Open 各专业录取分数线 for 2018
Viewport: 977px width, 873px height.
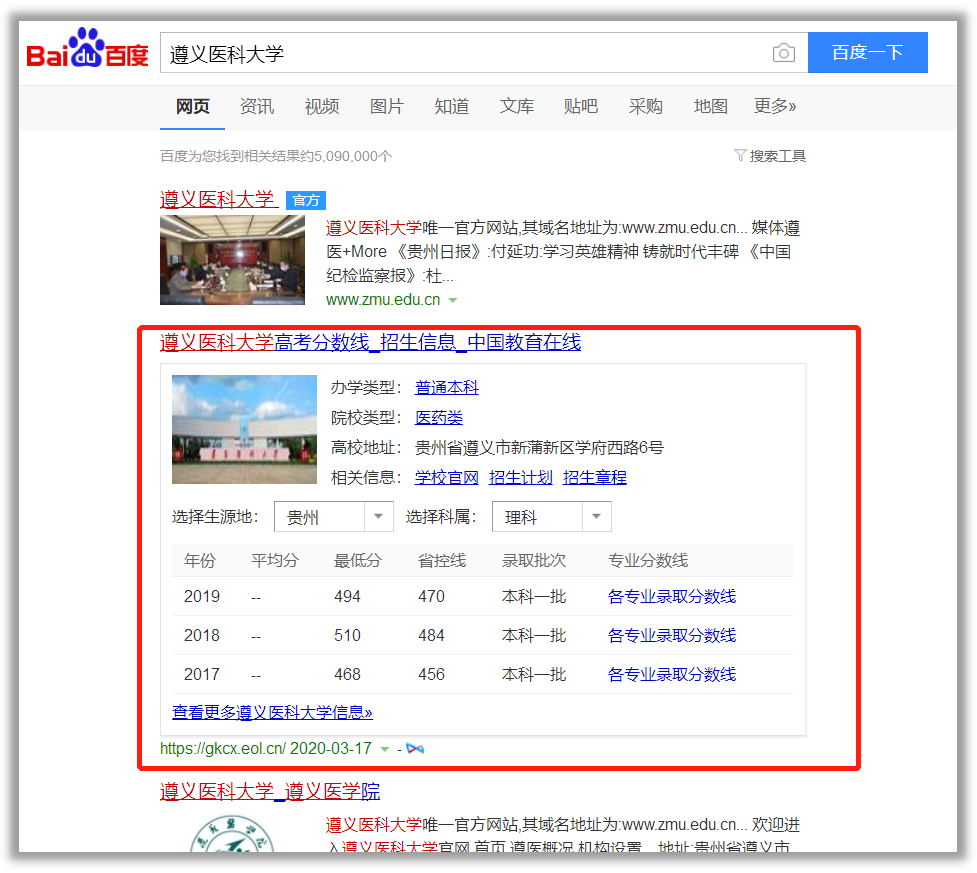[x=672, y=635]
